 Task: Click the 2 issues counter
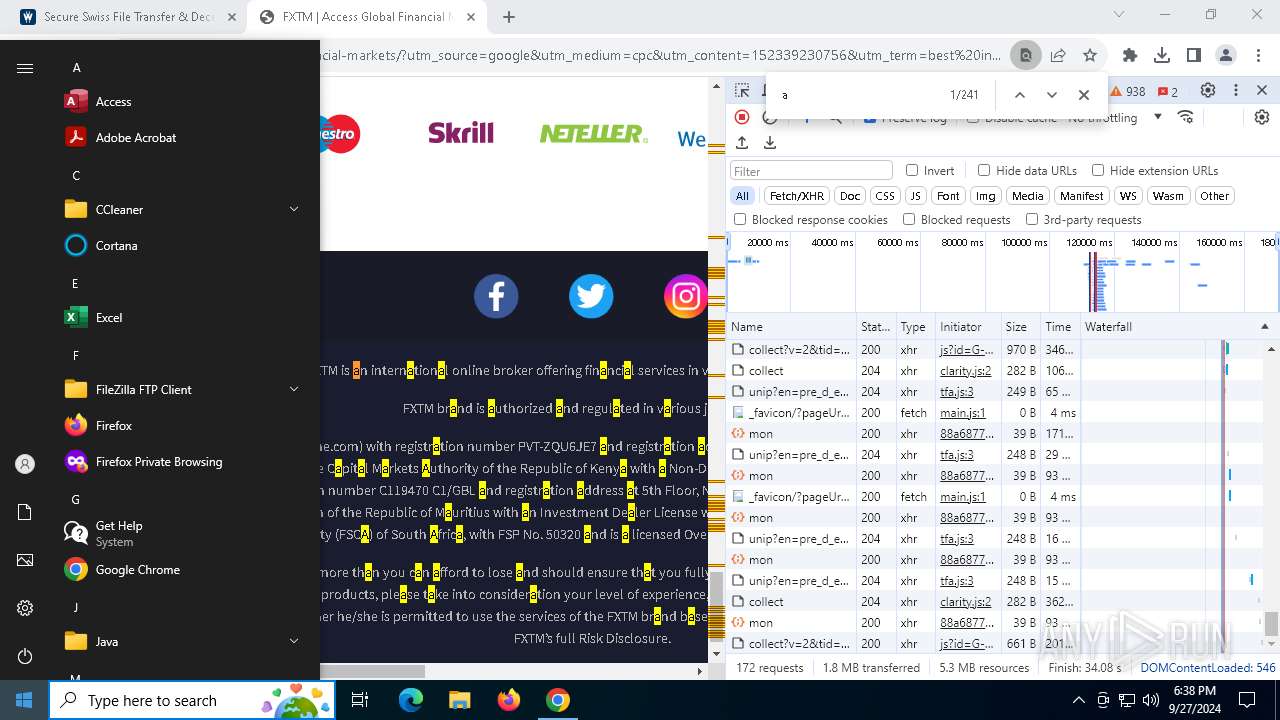[x=1168, y=91]
